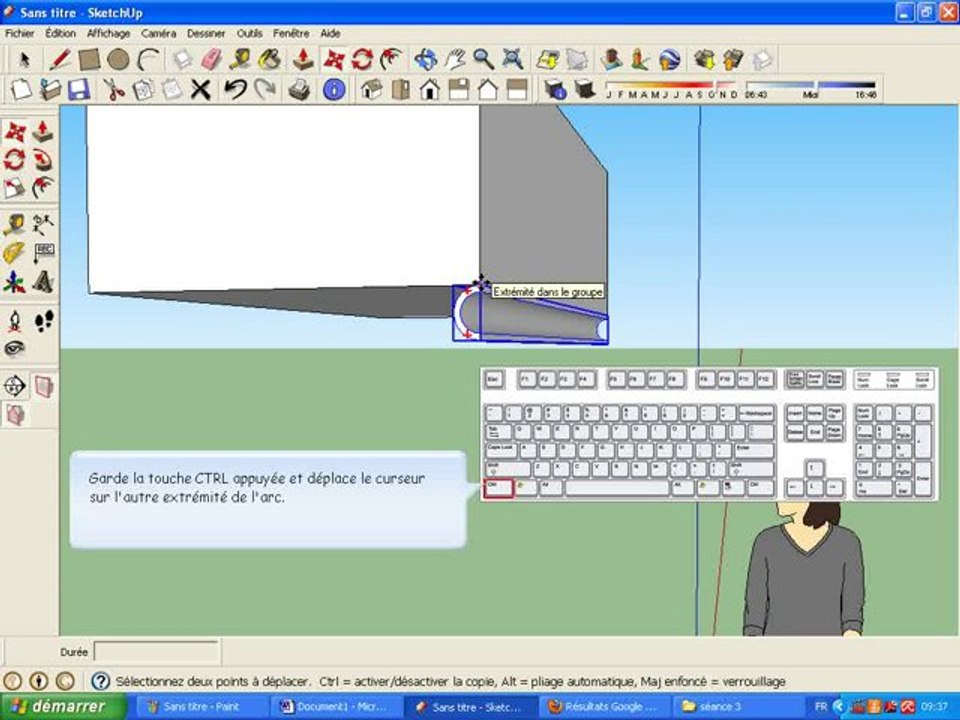The image size is (960, 720).
Task: Pick the Follow Me tool
Action: pyautogui.click(x=43, y=160)
